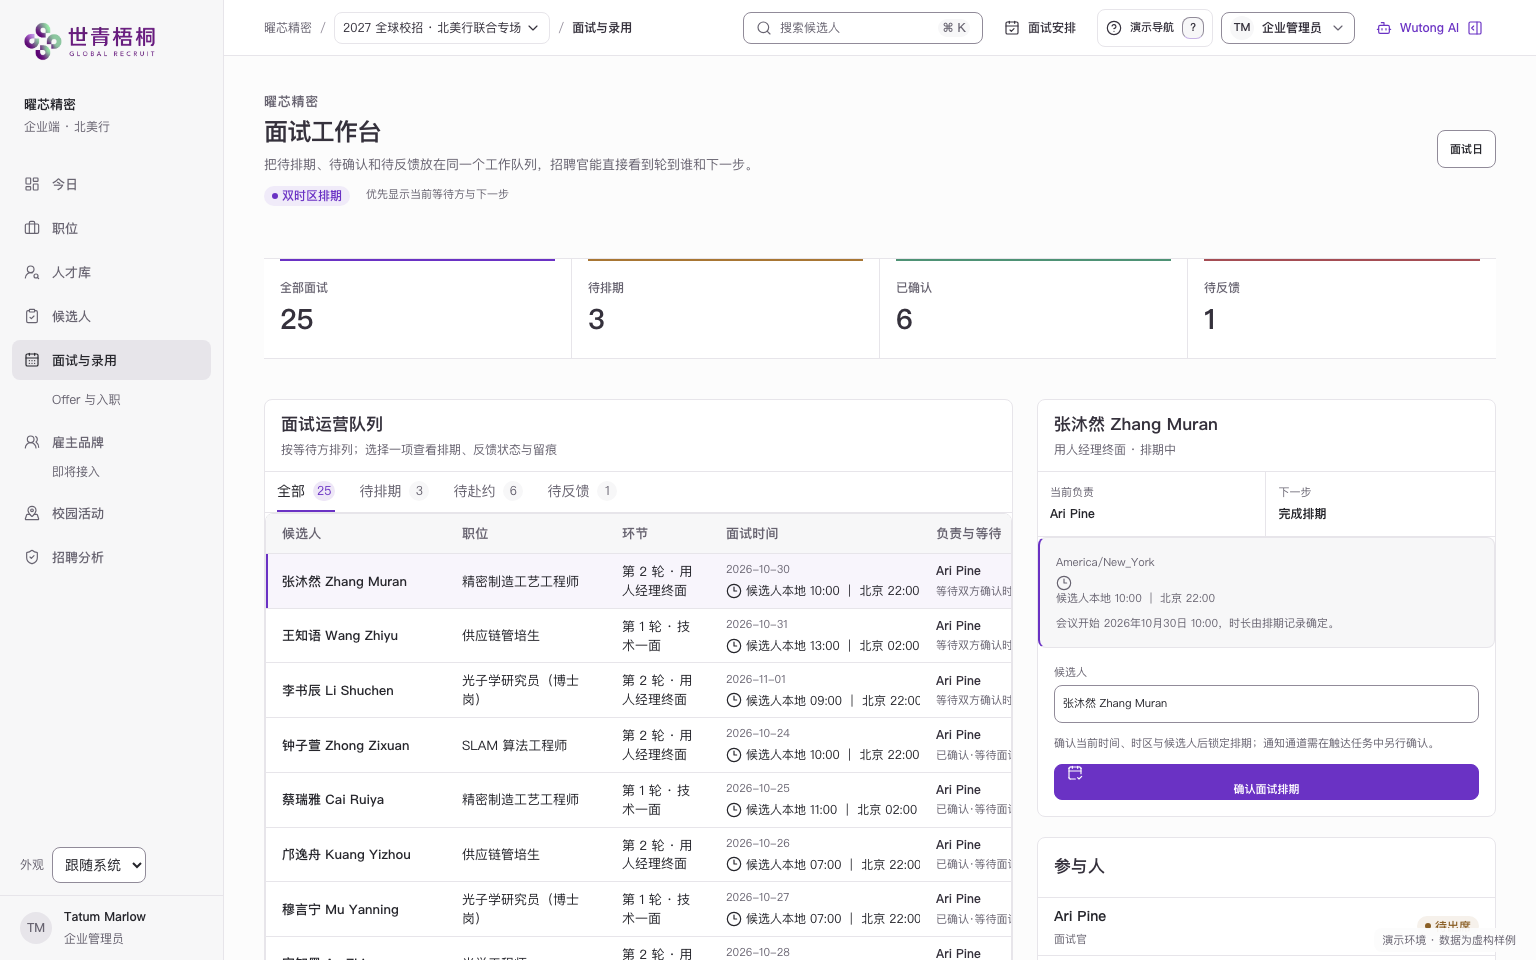The image size is (1536, 960).
Task: Focus the 搜索候选人 search field
Action: click(862, 28)
